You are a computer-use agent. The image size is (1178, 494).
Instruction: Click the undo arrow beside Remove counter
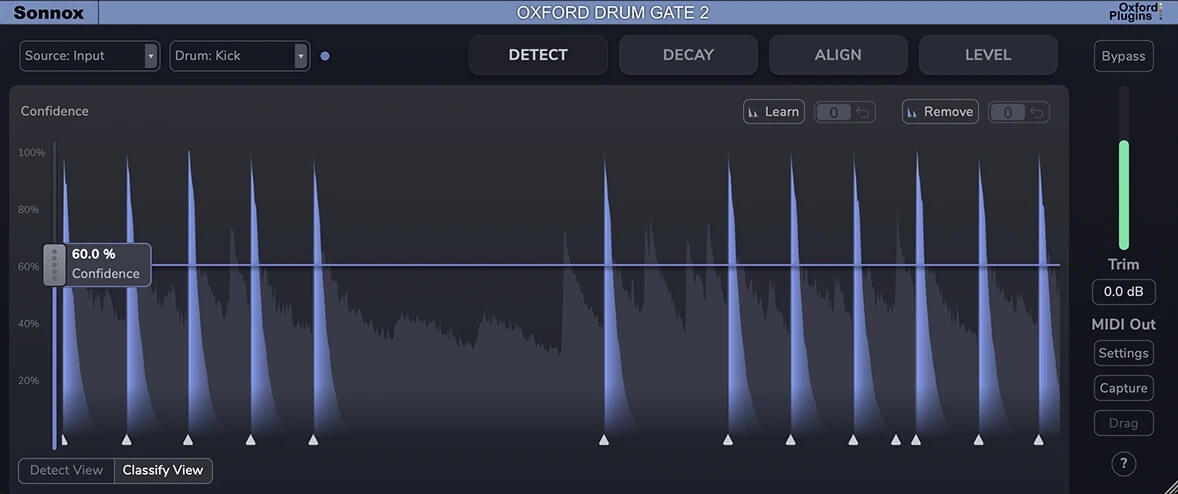(1038, 112)
